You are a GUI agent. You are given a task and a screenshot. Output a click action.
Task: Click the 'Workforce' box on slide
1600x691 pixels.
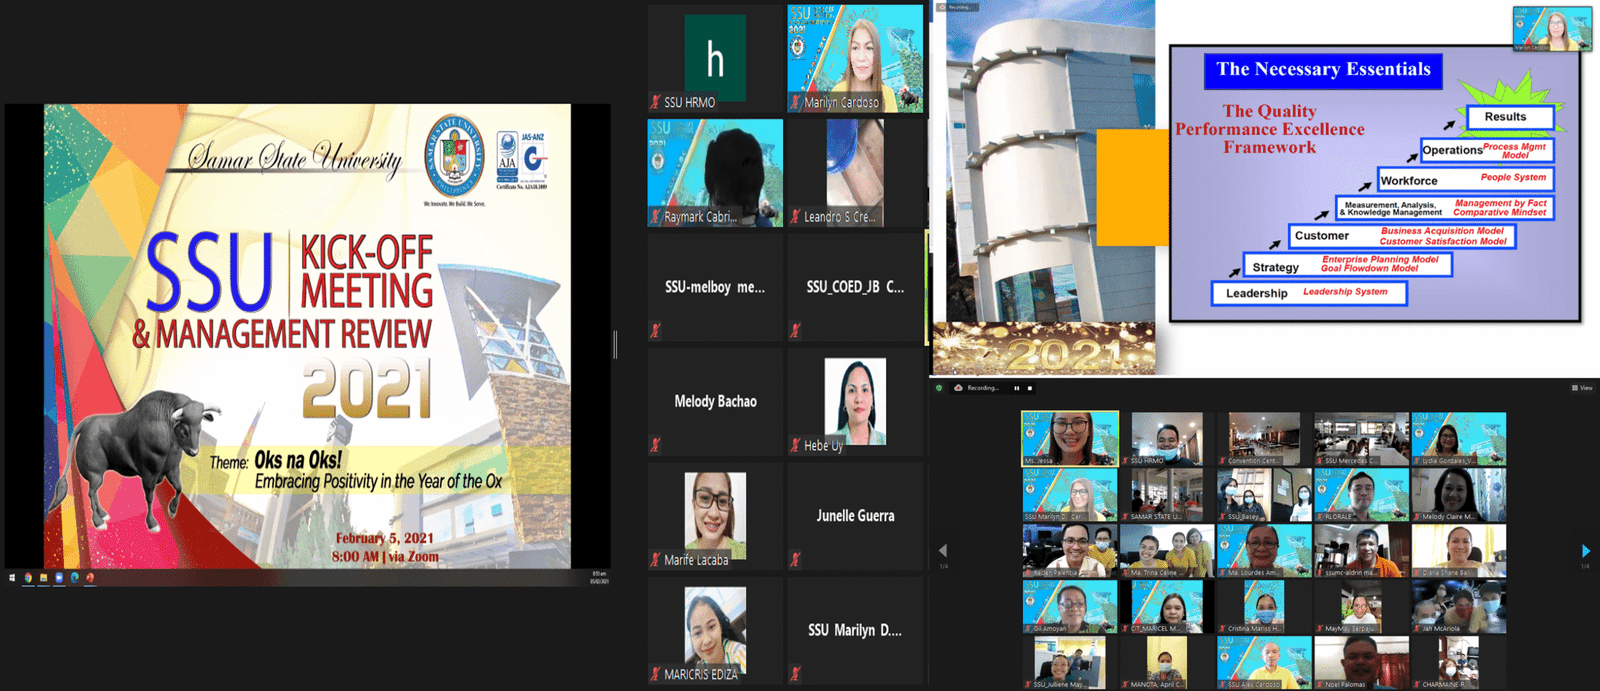pyautogui.click(x=1465, y=180)
